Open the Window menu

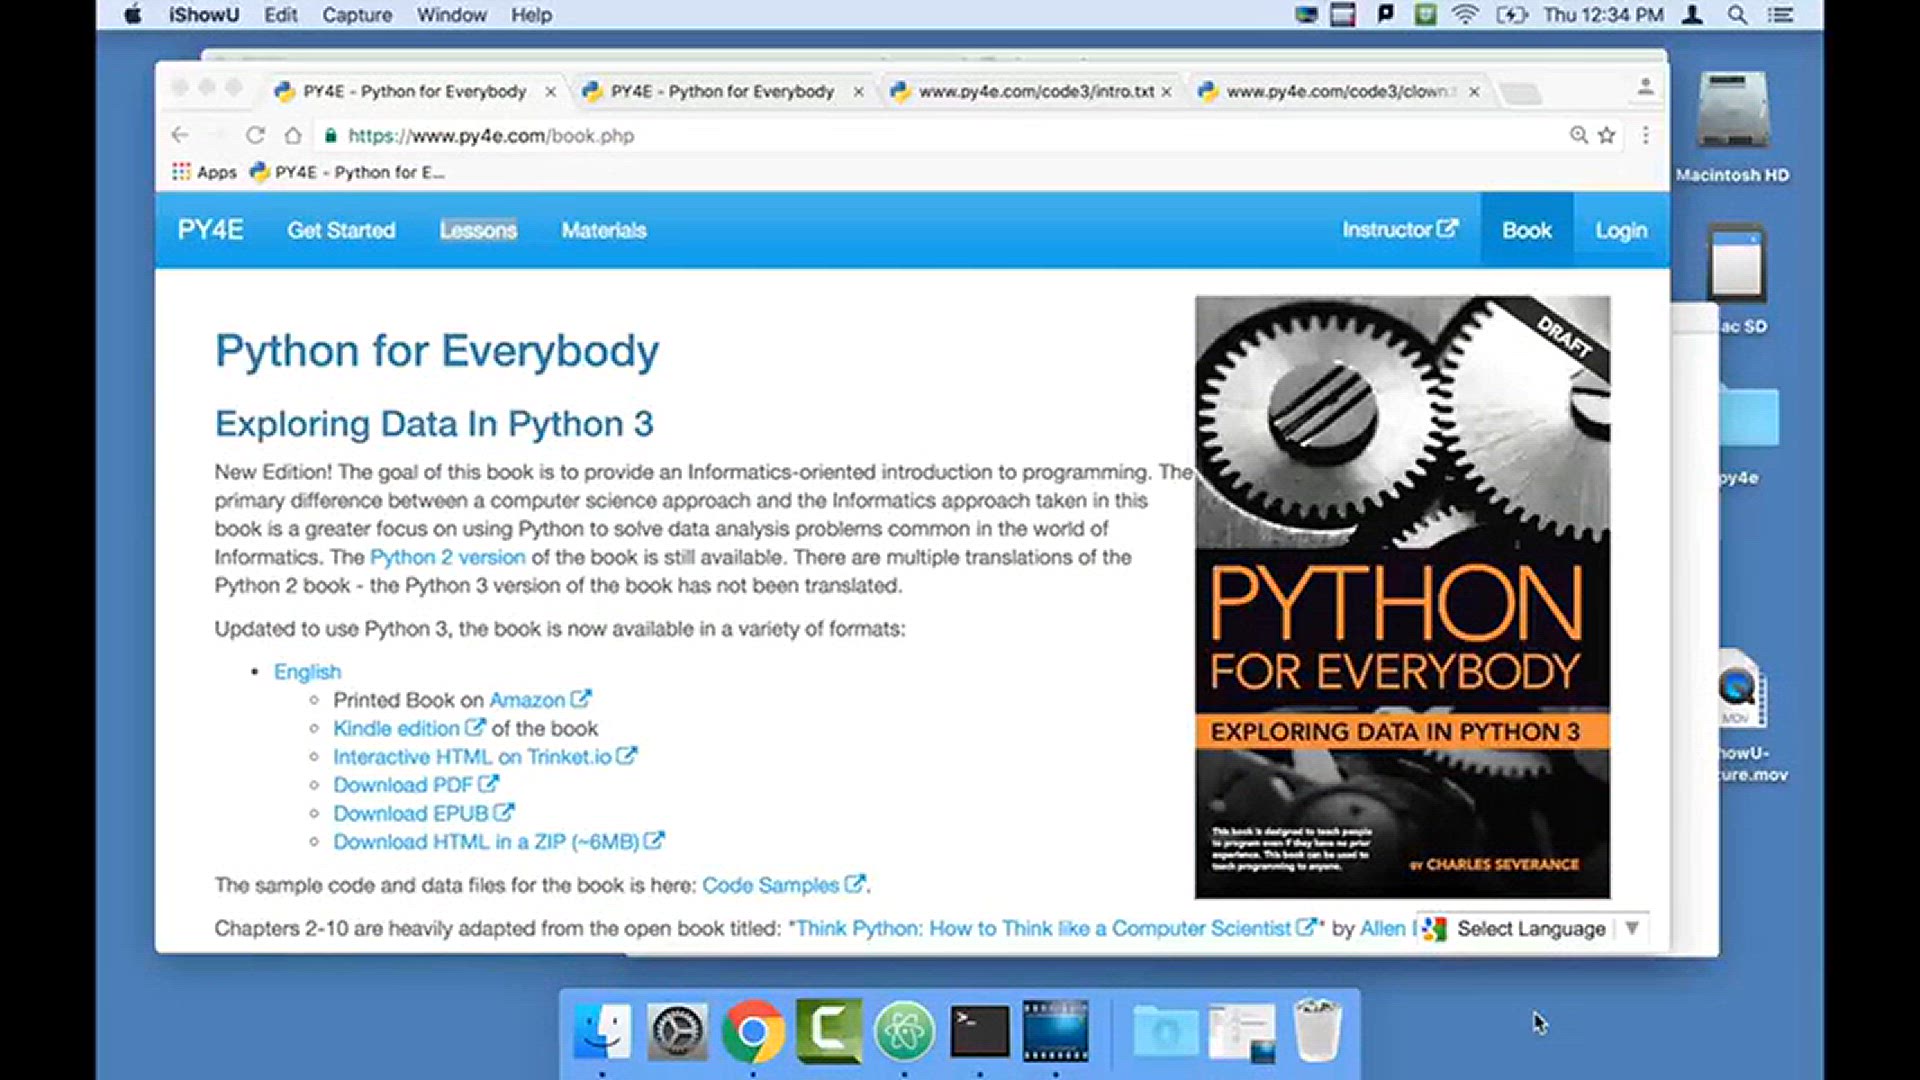452,15
